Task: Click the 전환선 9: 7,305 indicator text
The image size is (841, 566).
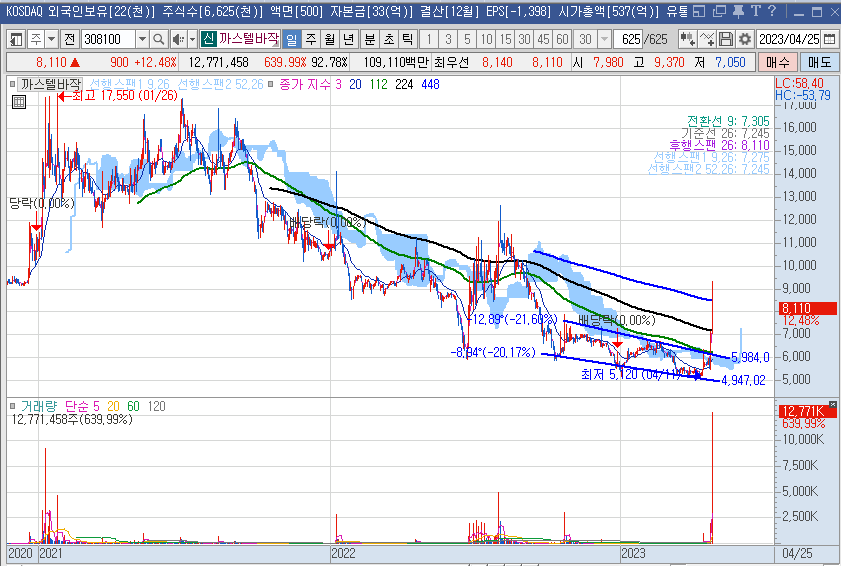Action: tap(728, 121)
